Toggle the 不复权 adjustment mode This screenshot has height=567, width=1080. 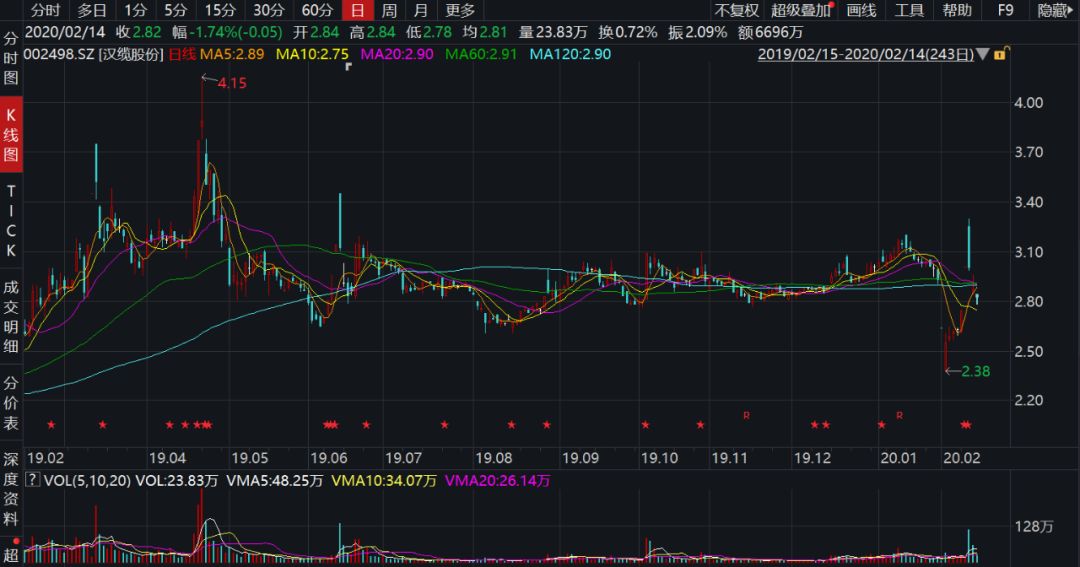[736, 11]
